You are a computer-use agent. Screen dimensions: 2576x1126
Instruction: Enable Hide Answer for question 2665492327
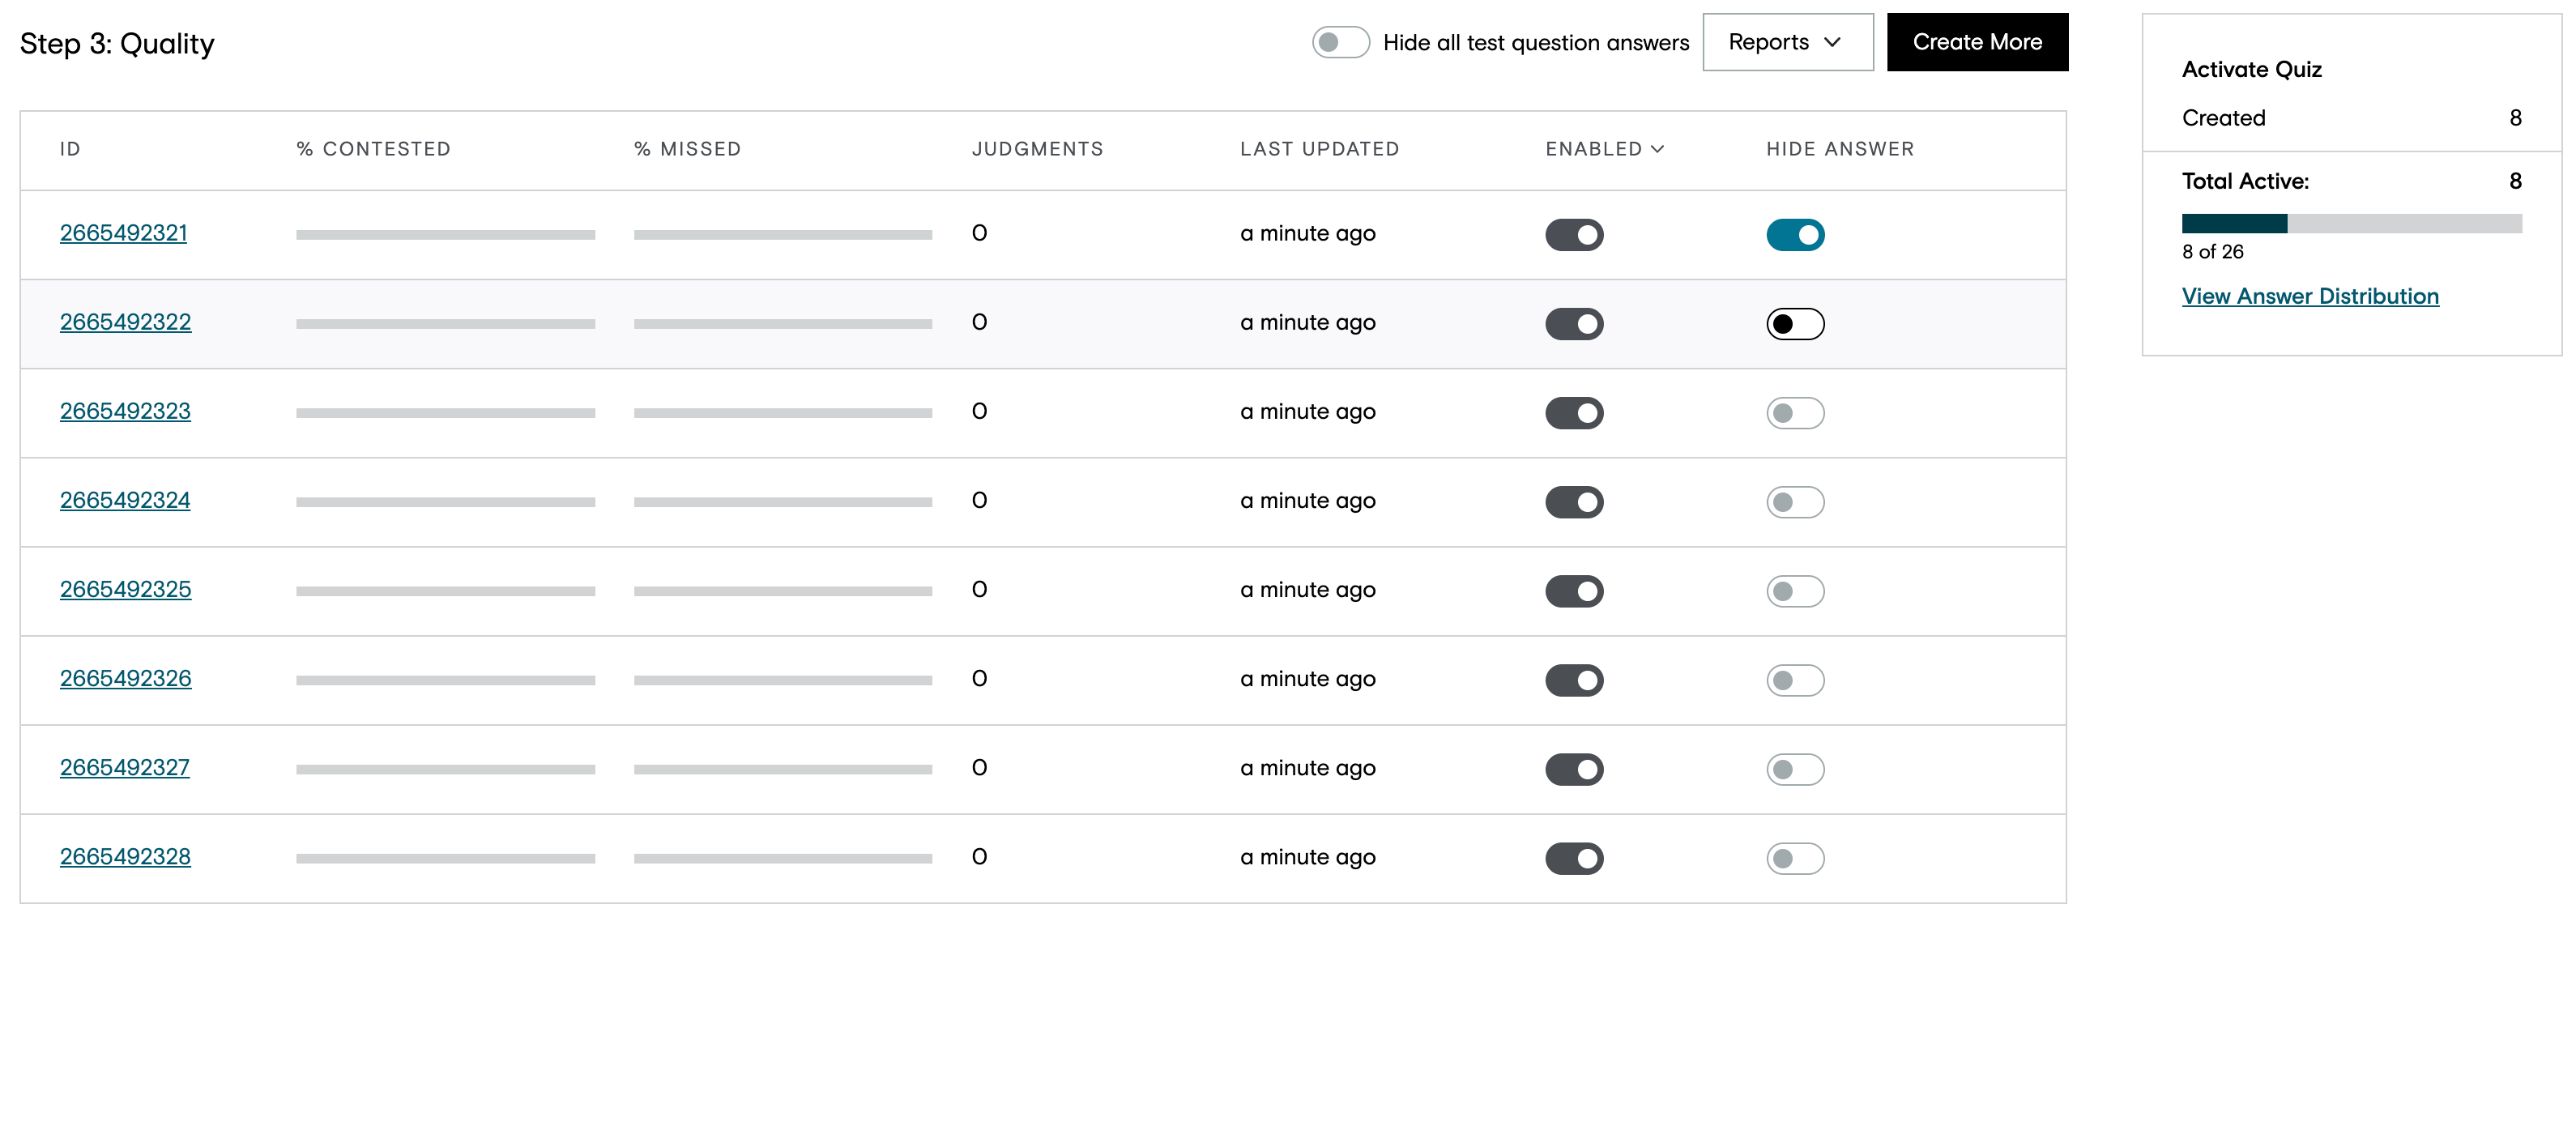click(1795, 768)
